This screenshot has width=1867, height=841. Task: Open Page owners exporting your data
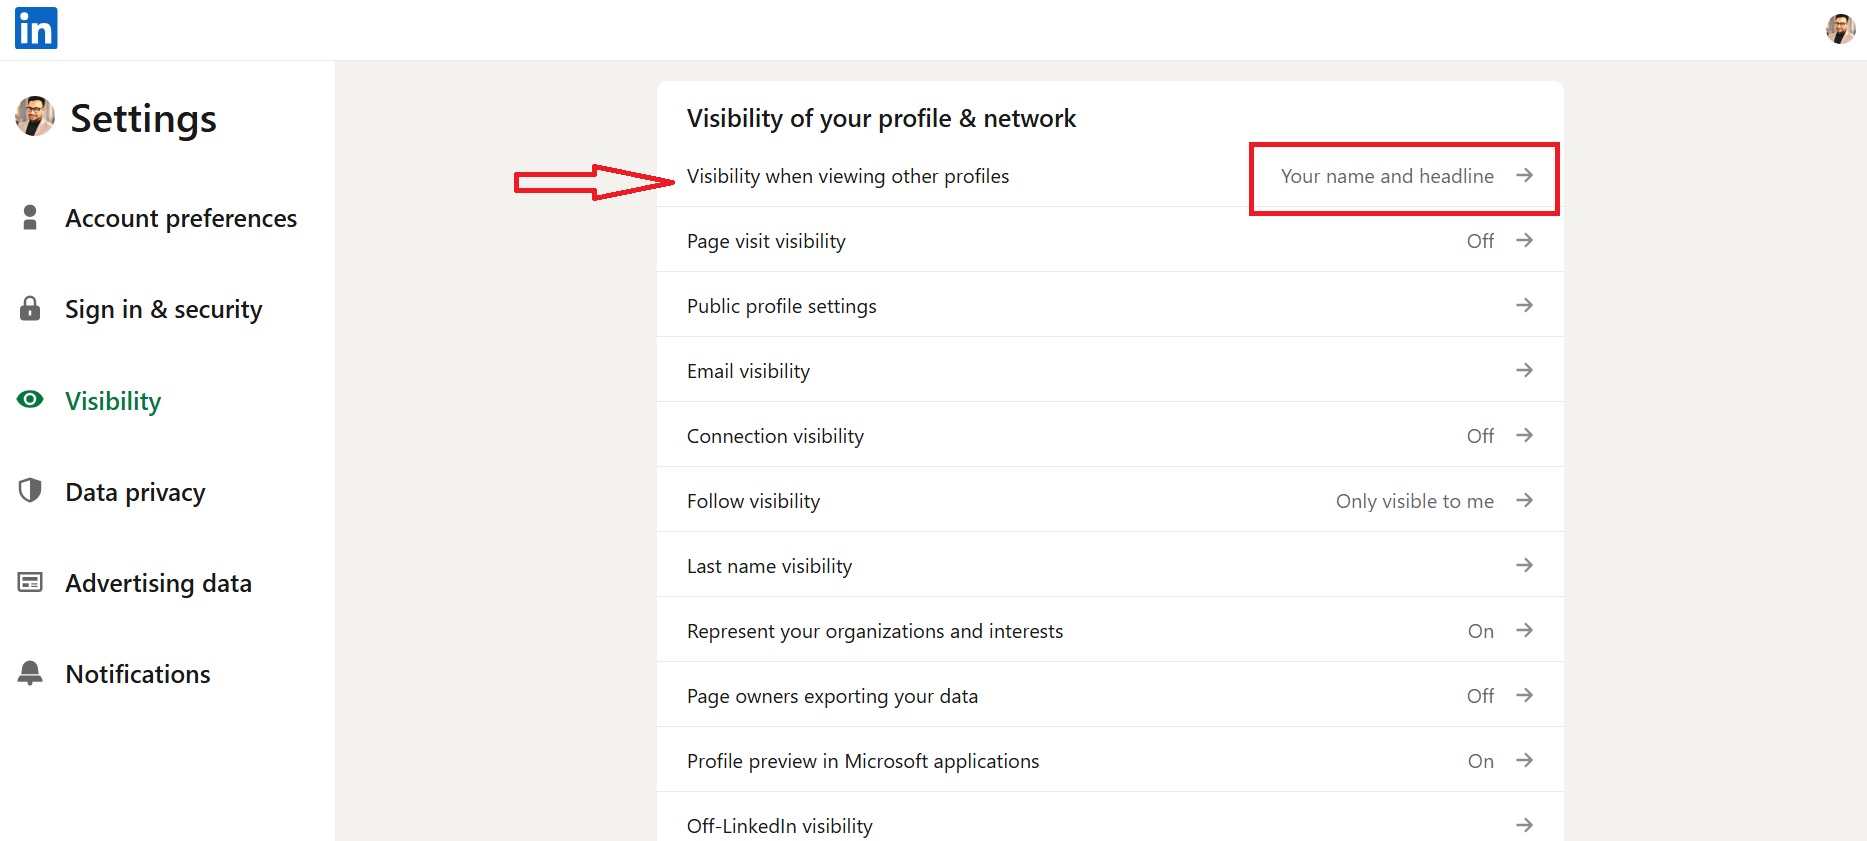click(1110, 696)
